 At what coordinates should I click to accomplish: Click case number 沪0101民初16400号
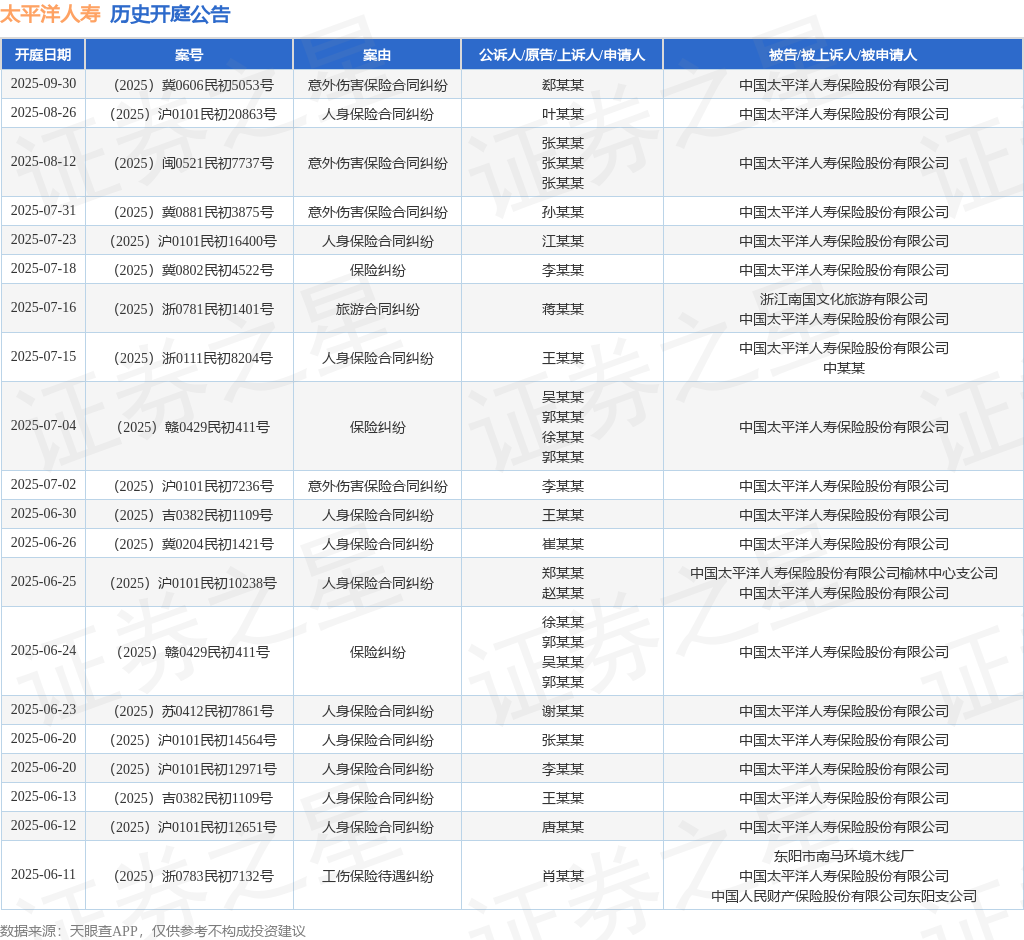click(x=193, y=241)
